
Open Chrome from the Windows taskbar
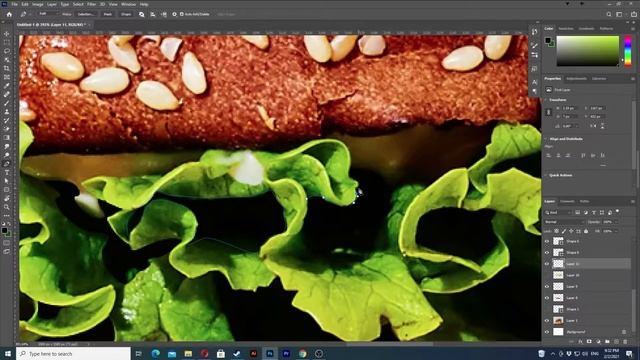click(x=302, y=353)
